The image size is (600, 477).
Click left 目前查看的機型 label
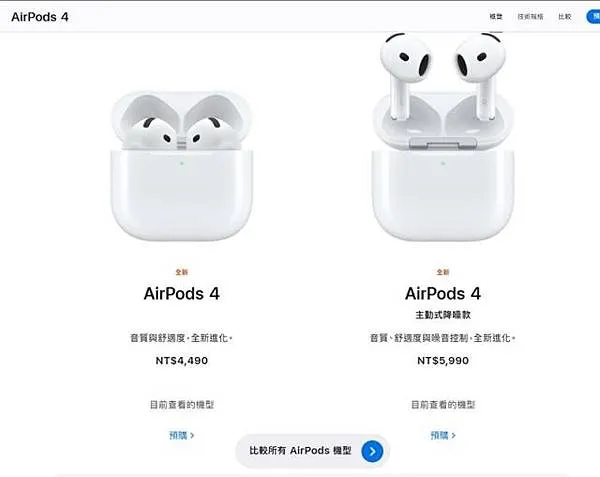click(x=182, y=404)
